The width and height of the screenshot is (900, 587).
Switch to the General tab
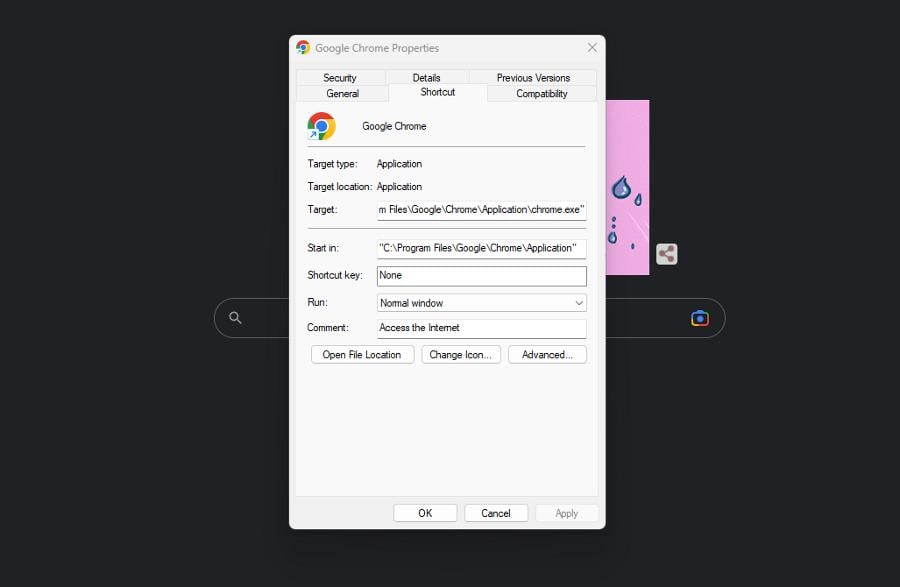click(x=343, y=94)
